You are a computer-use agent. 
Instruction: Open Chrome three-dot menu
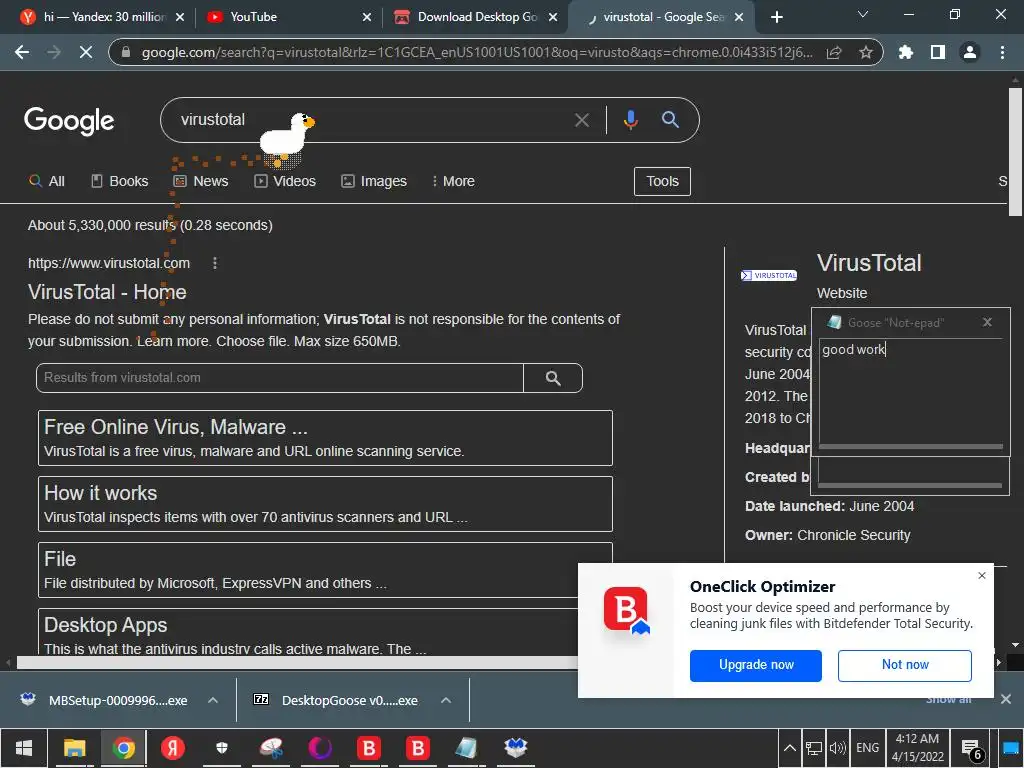(x=1002, y=52)
